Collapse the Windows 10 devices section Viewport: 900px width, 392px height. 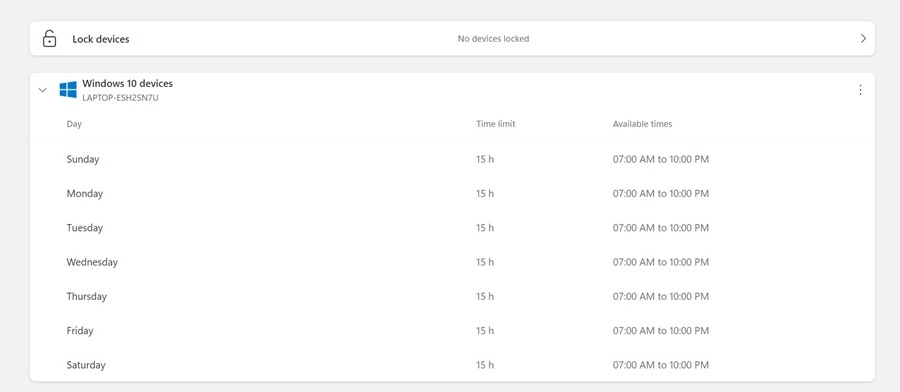(42, 90)
